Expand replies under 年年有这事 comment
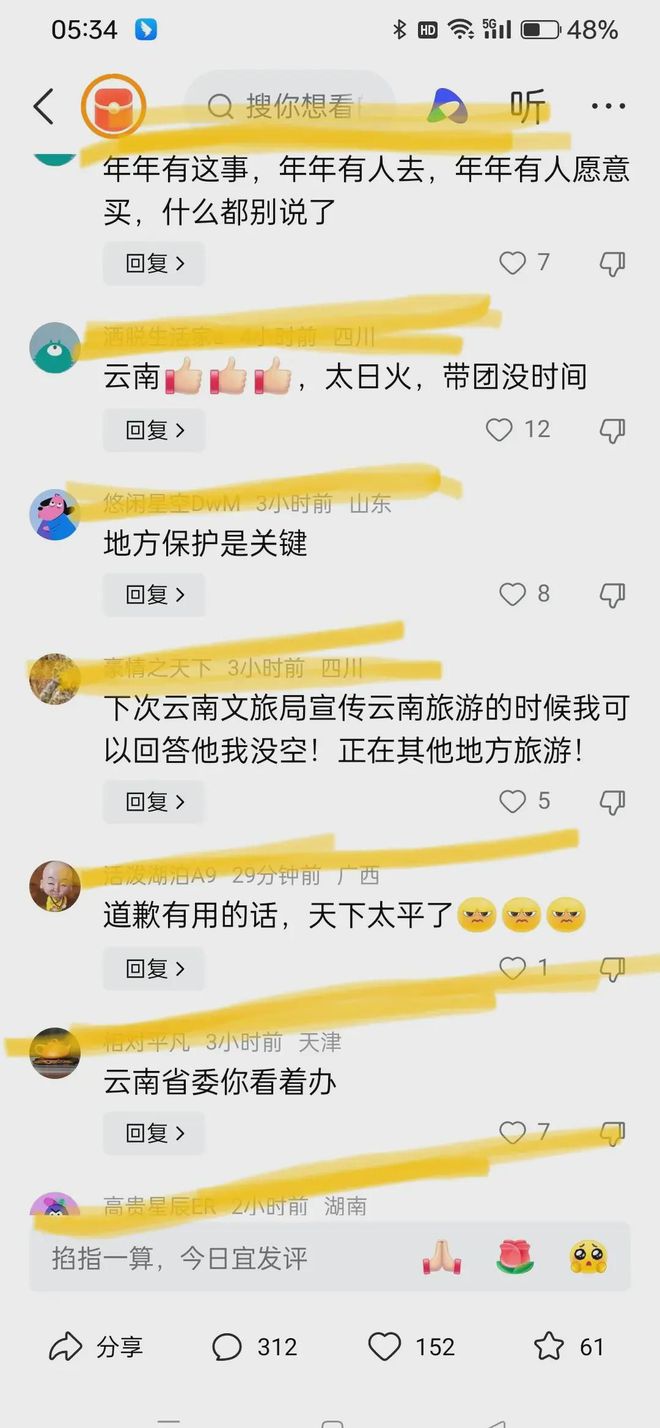 154,263
